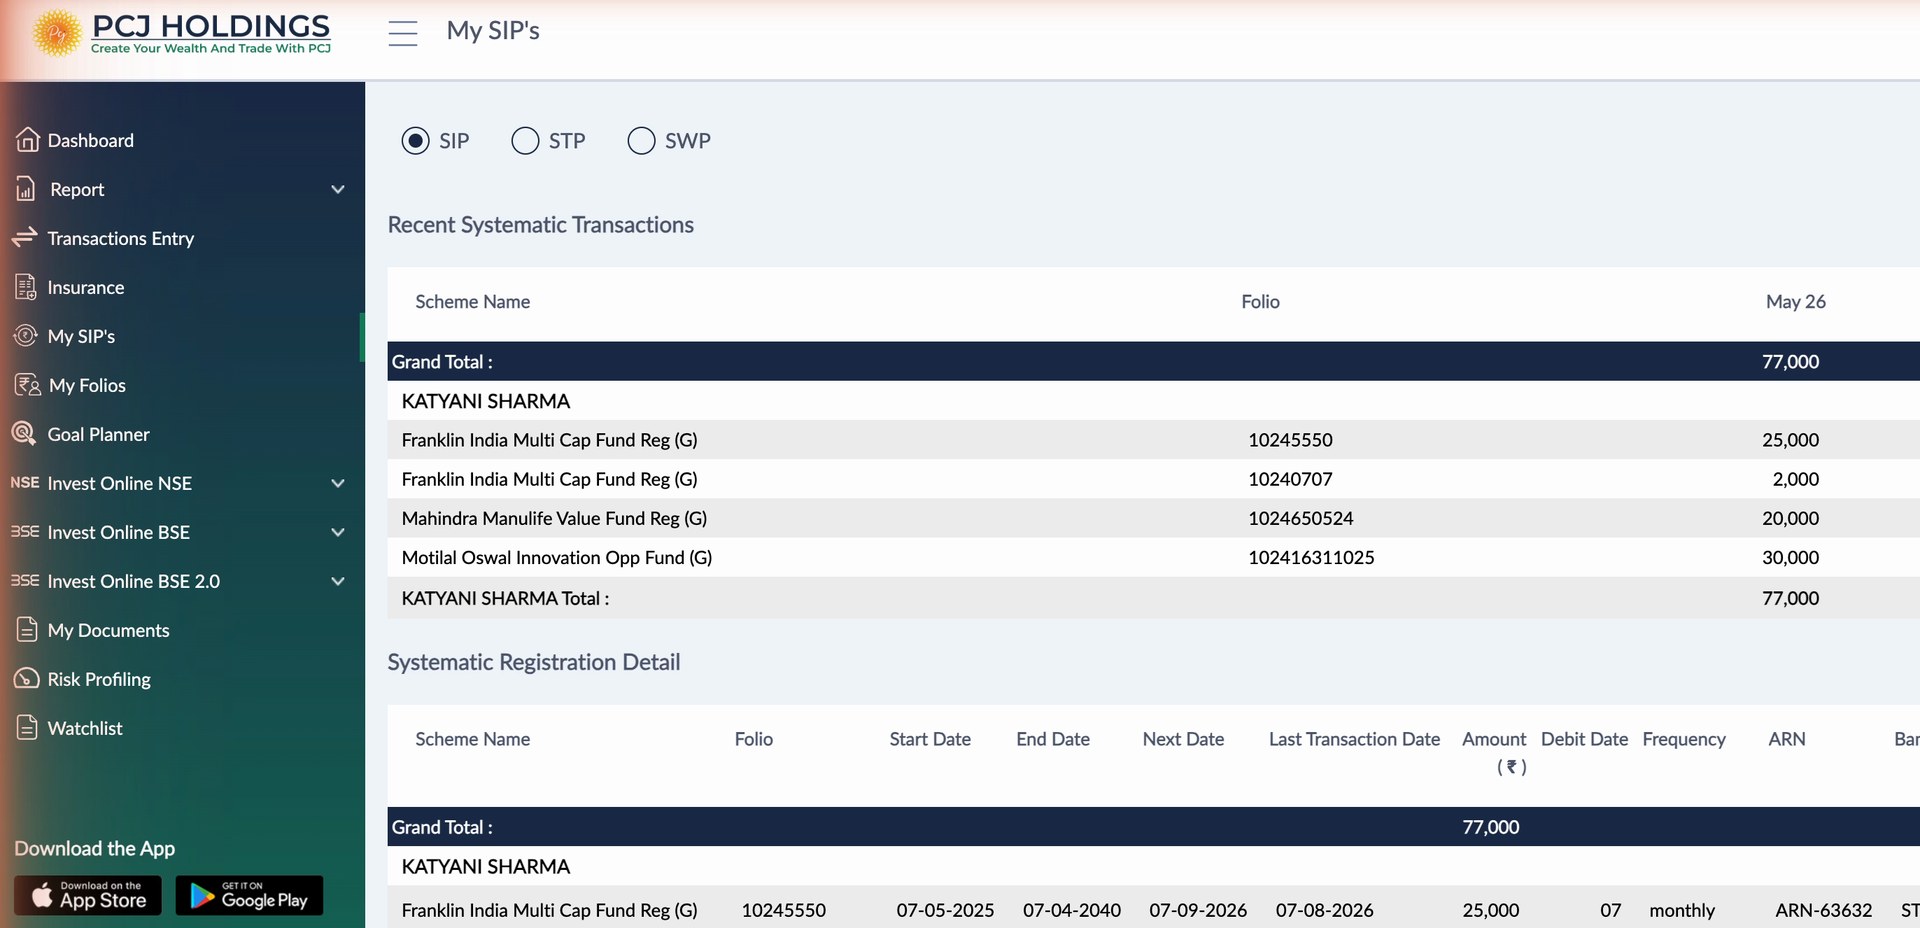Select the SWP radio button
This screenshot has width=1920, height=928.
[x=641, y=141]
